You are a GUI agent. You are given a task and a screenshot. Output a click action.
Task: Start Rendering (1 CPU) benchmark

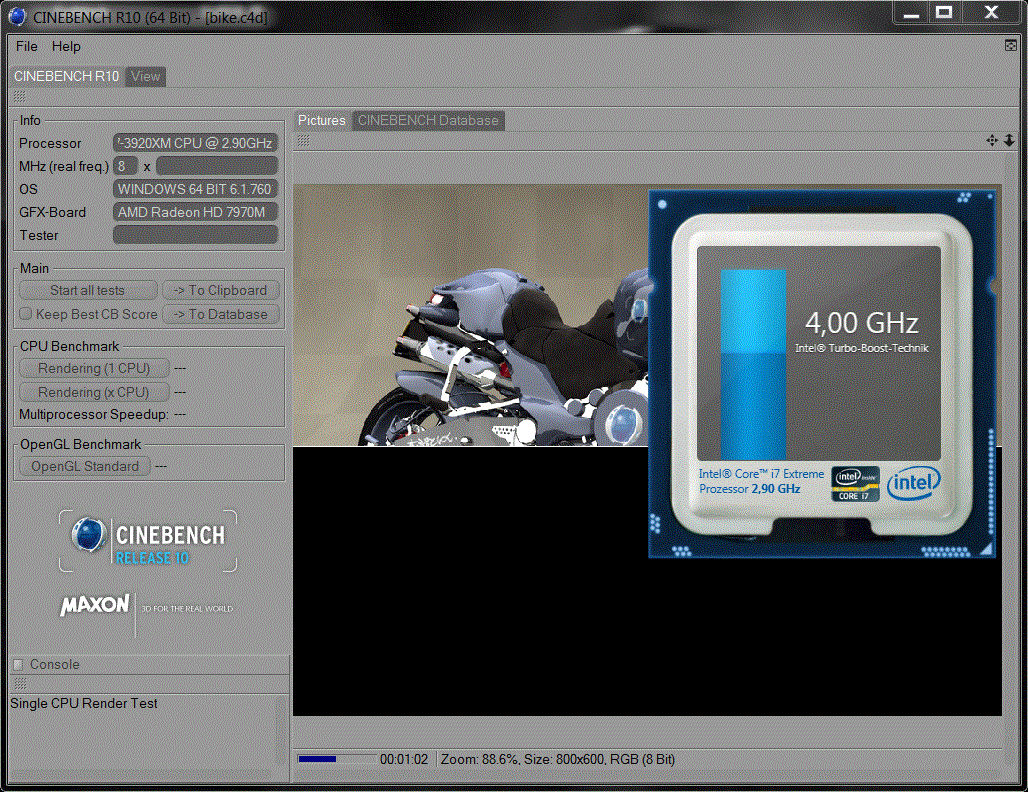(x=94, y=368)
